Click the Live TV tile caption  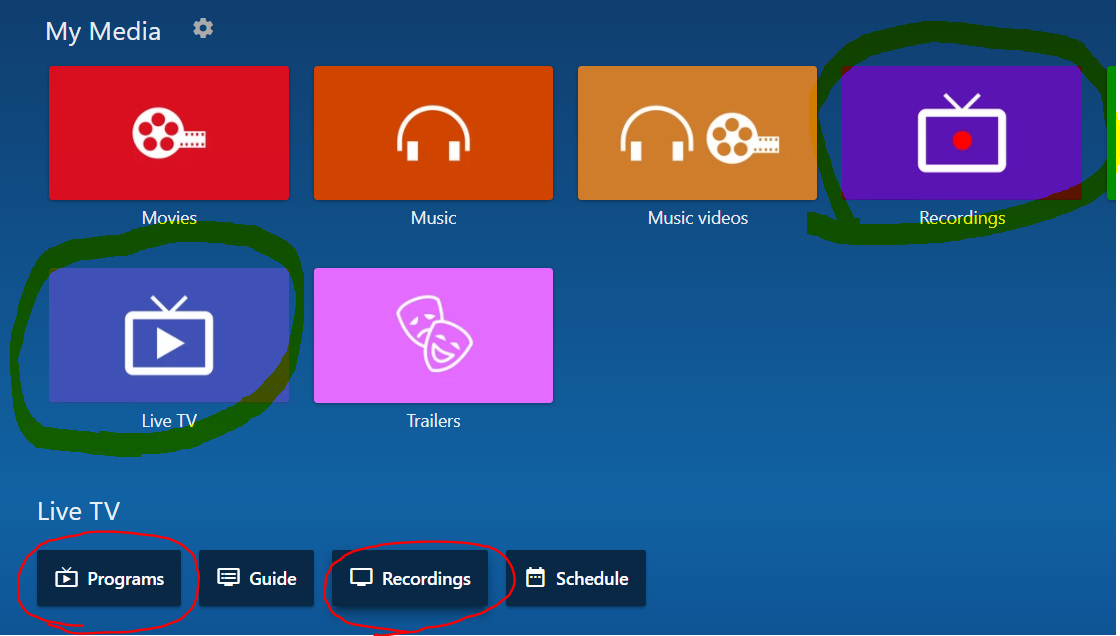coord(169,421)
